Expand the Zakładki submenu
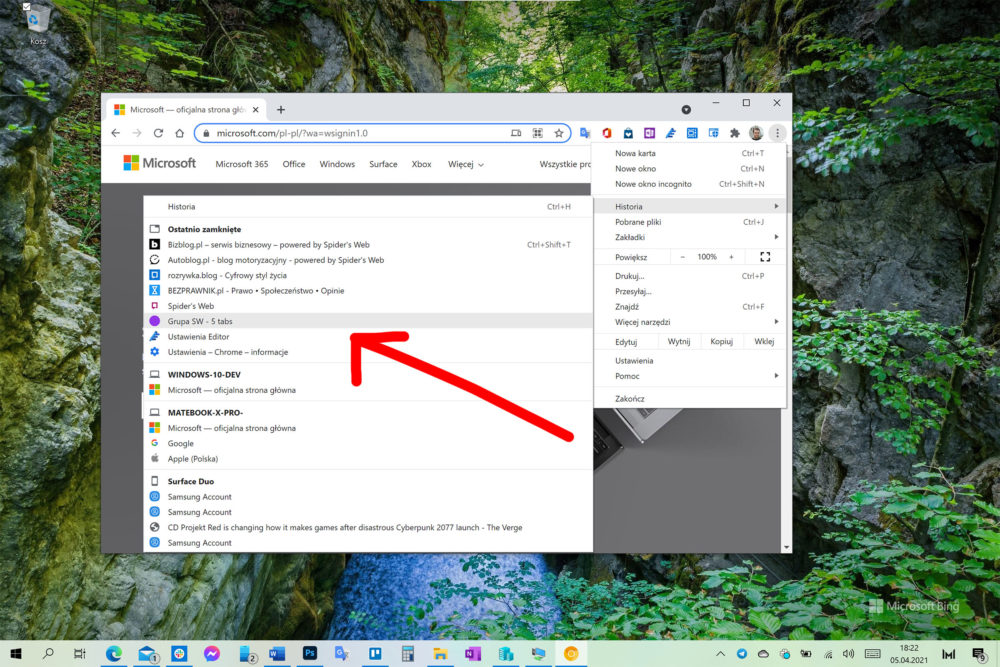This screenshot has width=1000, height=667. [689, 237]
